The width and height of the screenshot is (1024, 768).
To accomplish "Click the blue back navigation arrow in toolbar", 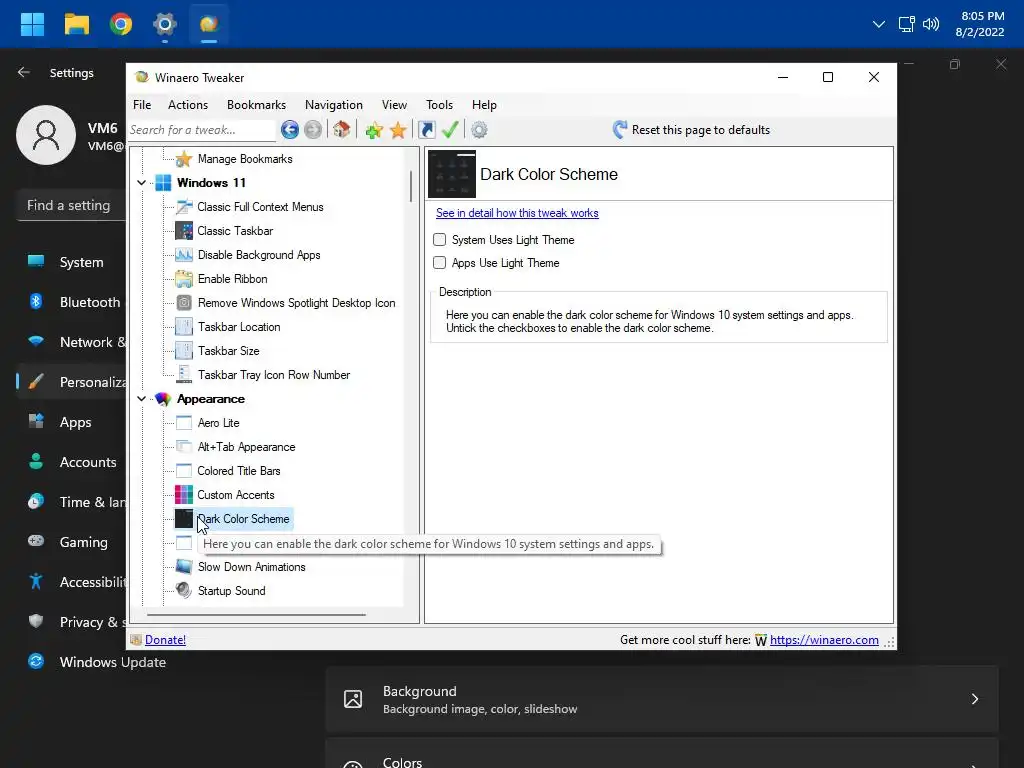I will [x=290, y=130].
